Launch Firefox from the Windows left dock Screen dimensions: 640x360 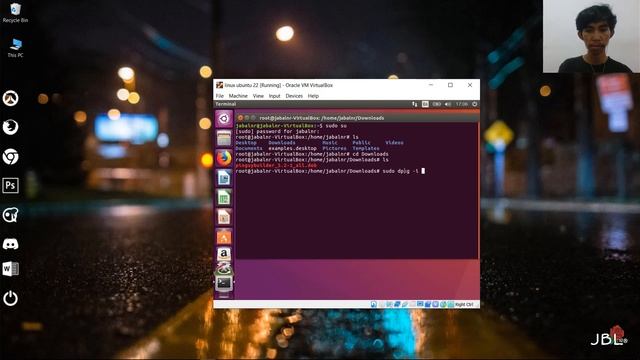11,127
